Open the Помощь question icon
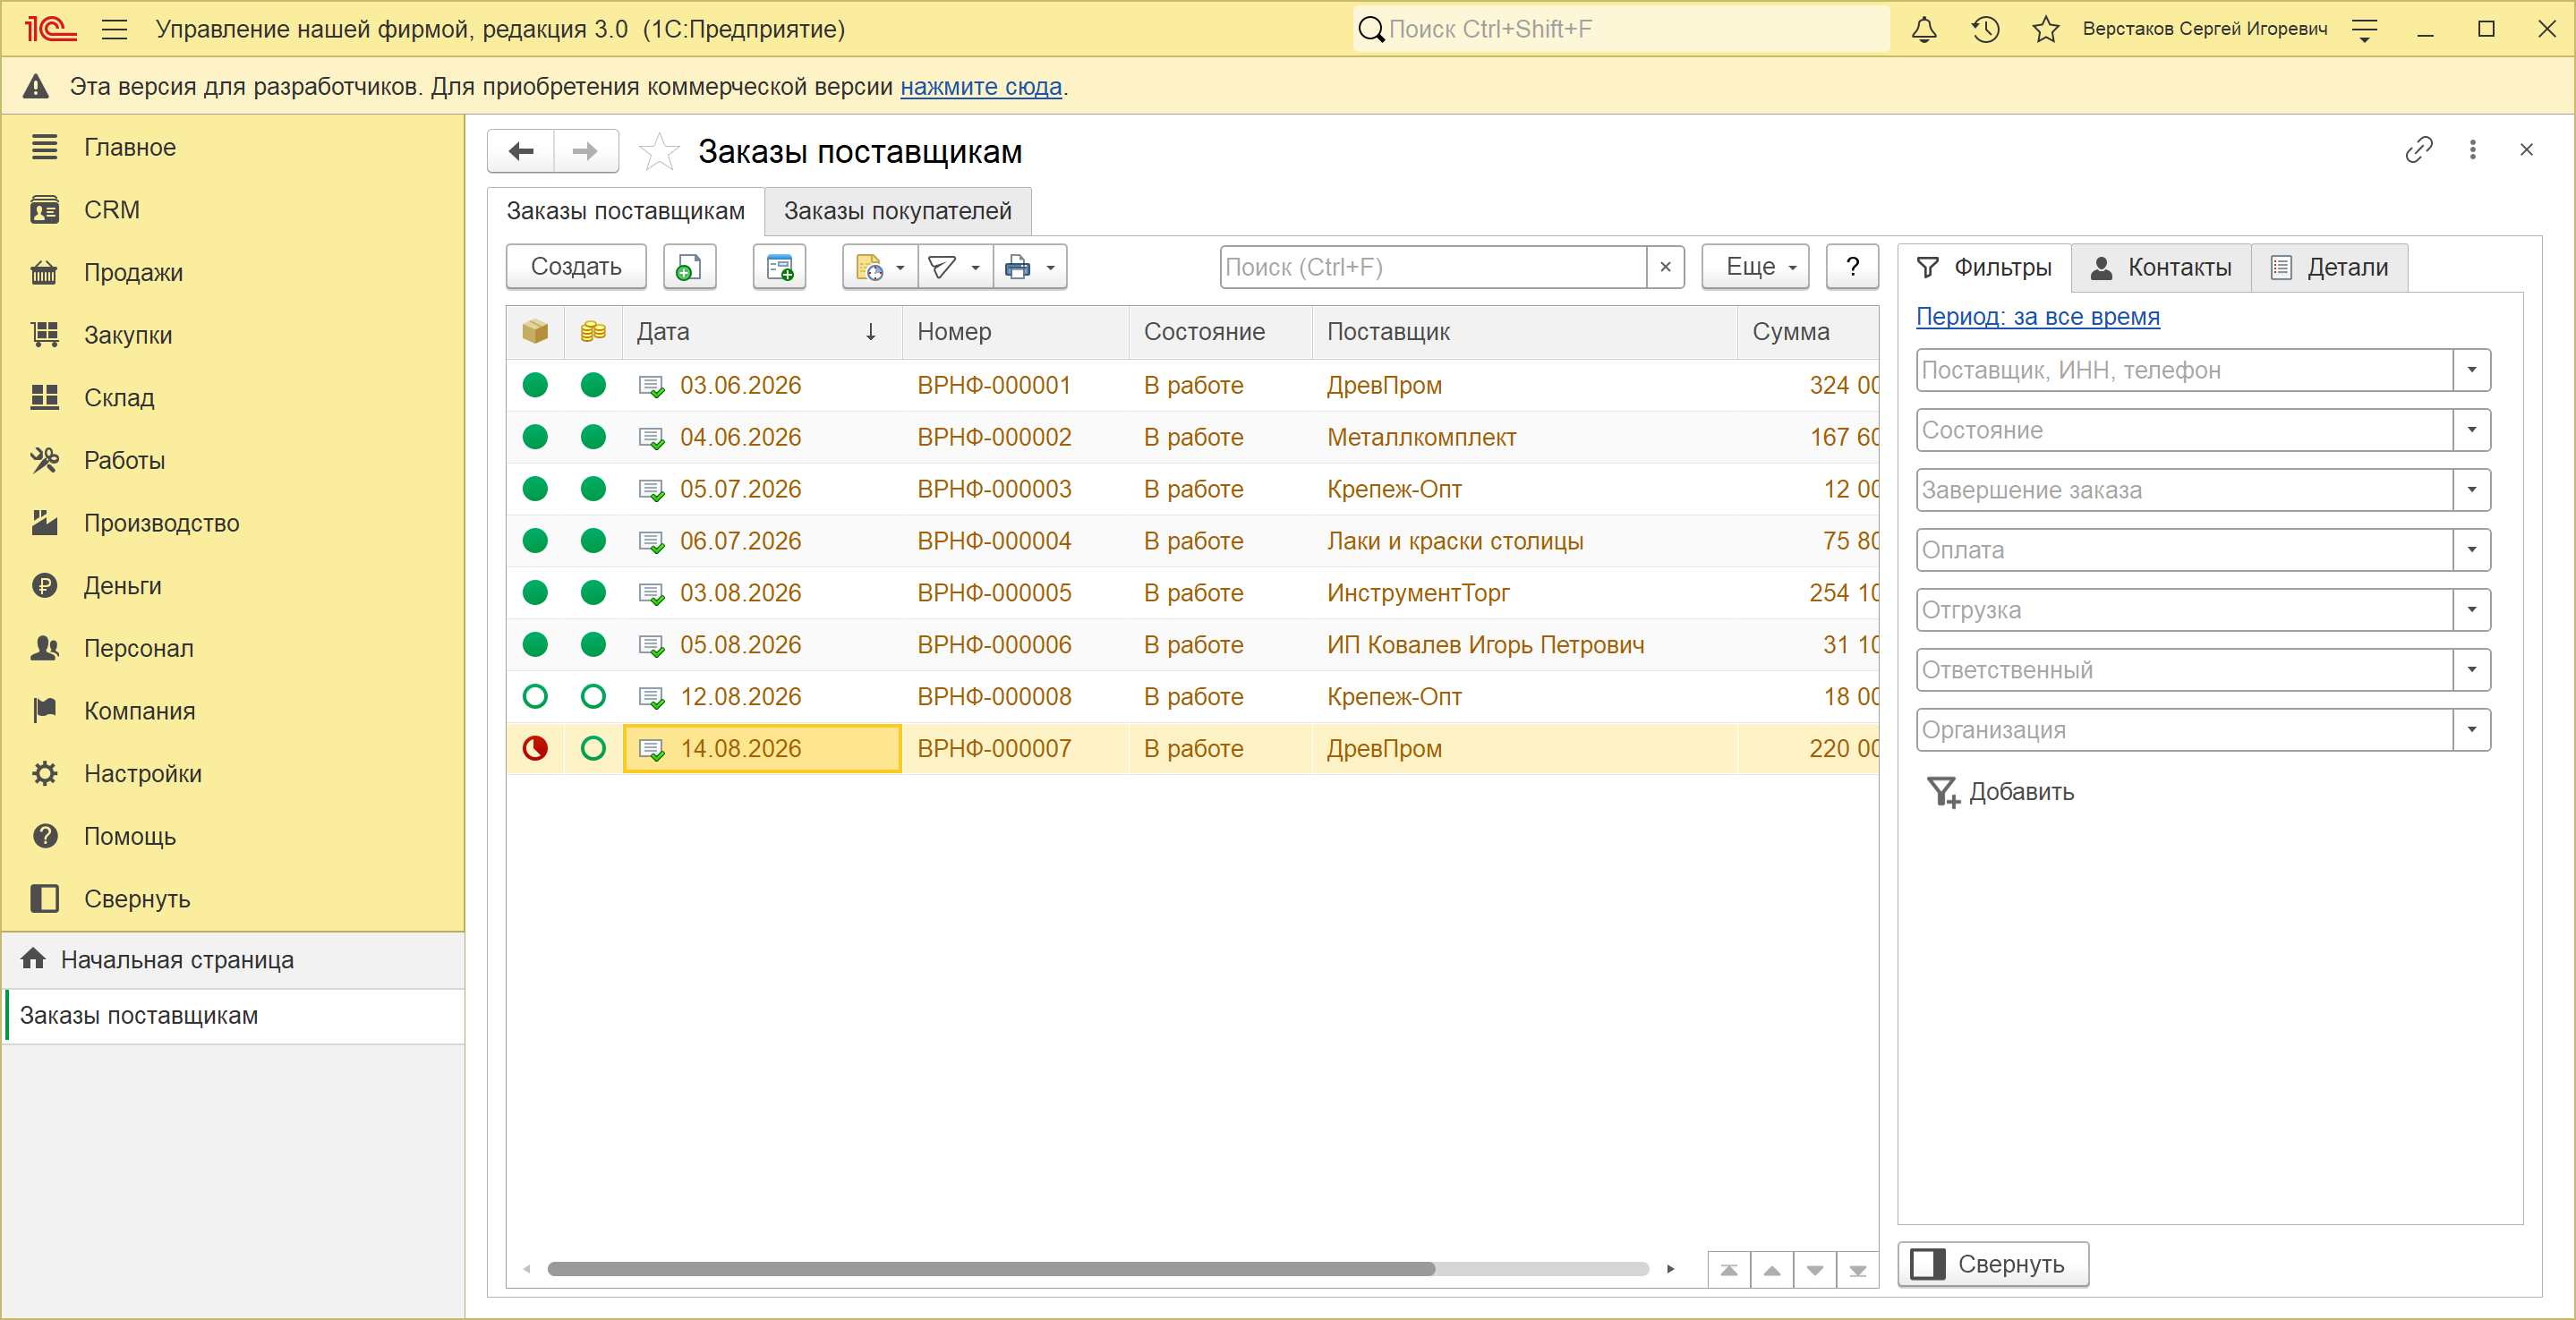2576x1320 pixels. [44, 836]
